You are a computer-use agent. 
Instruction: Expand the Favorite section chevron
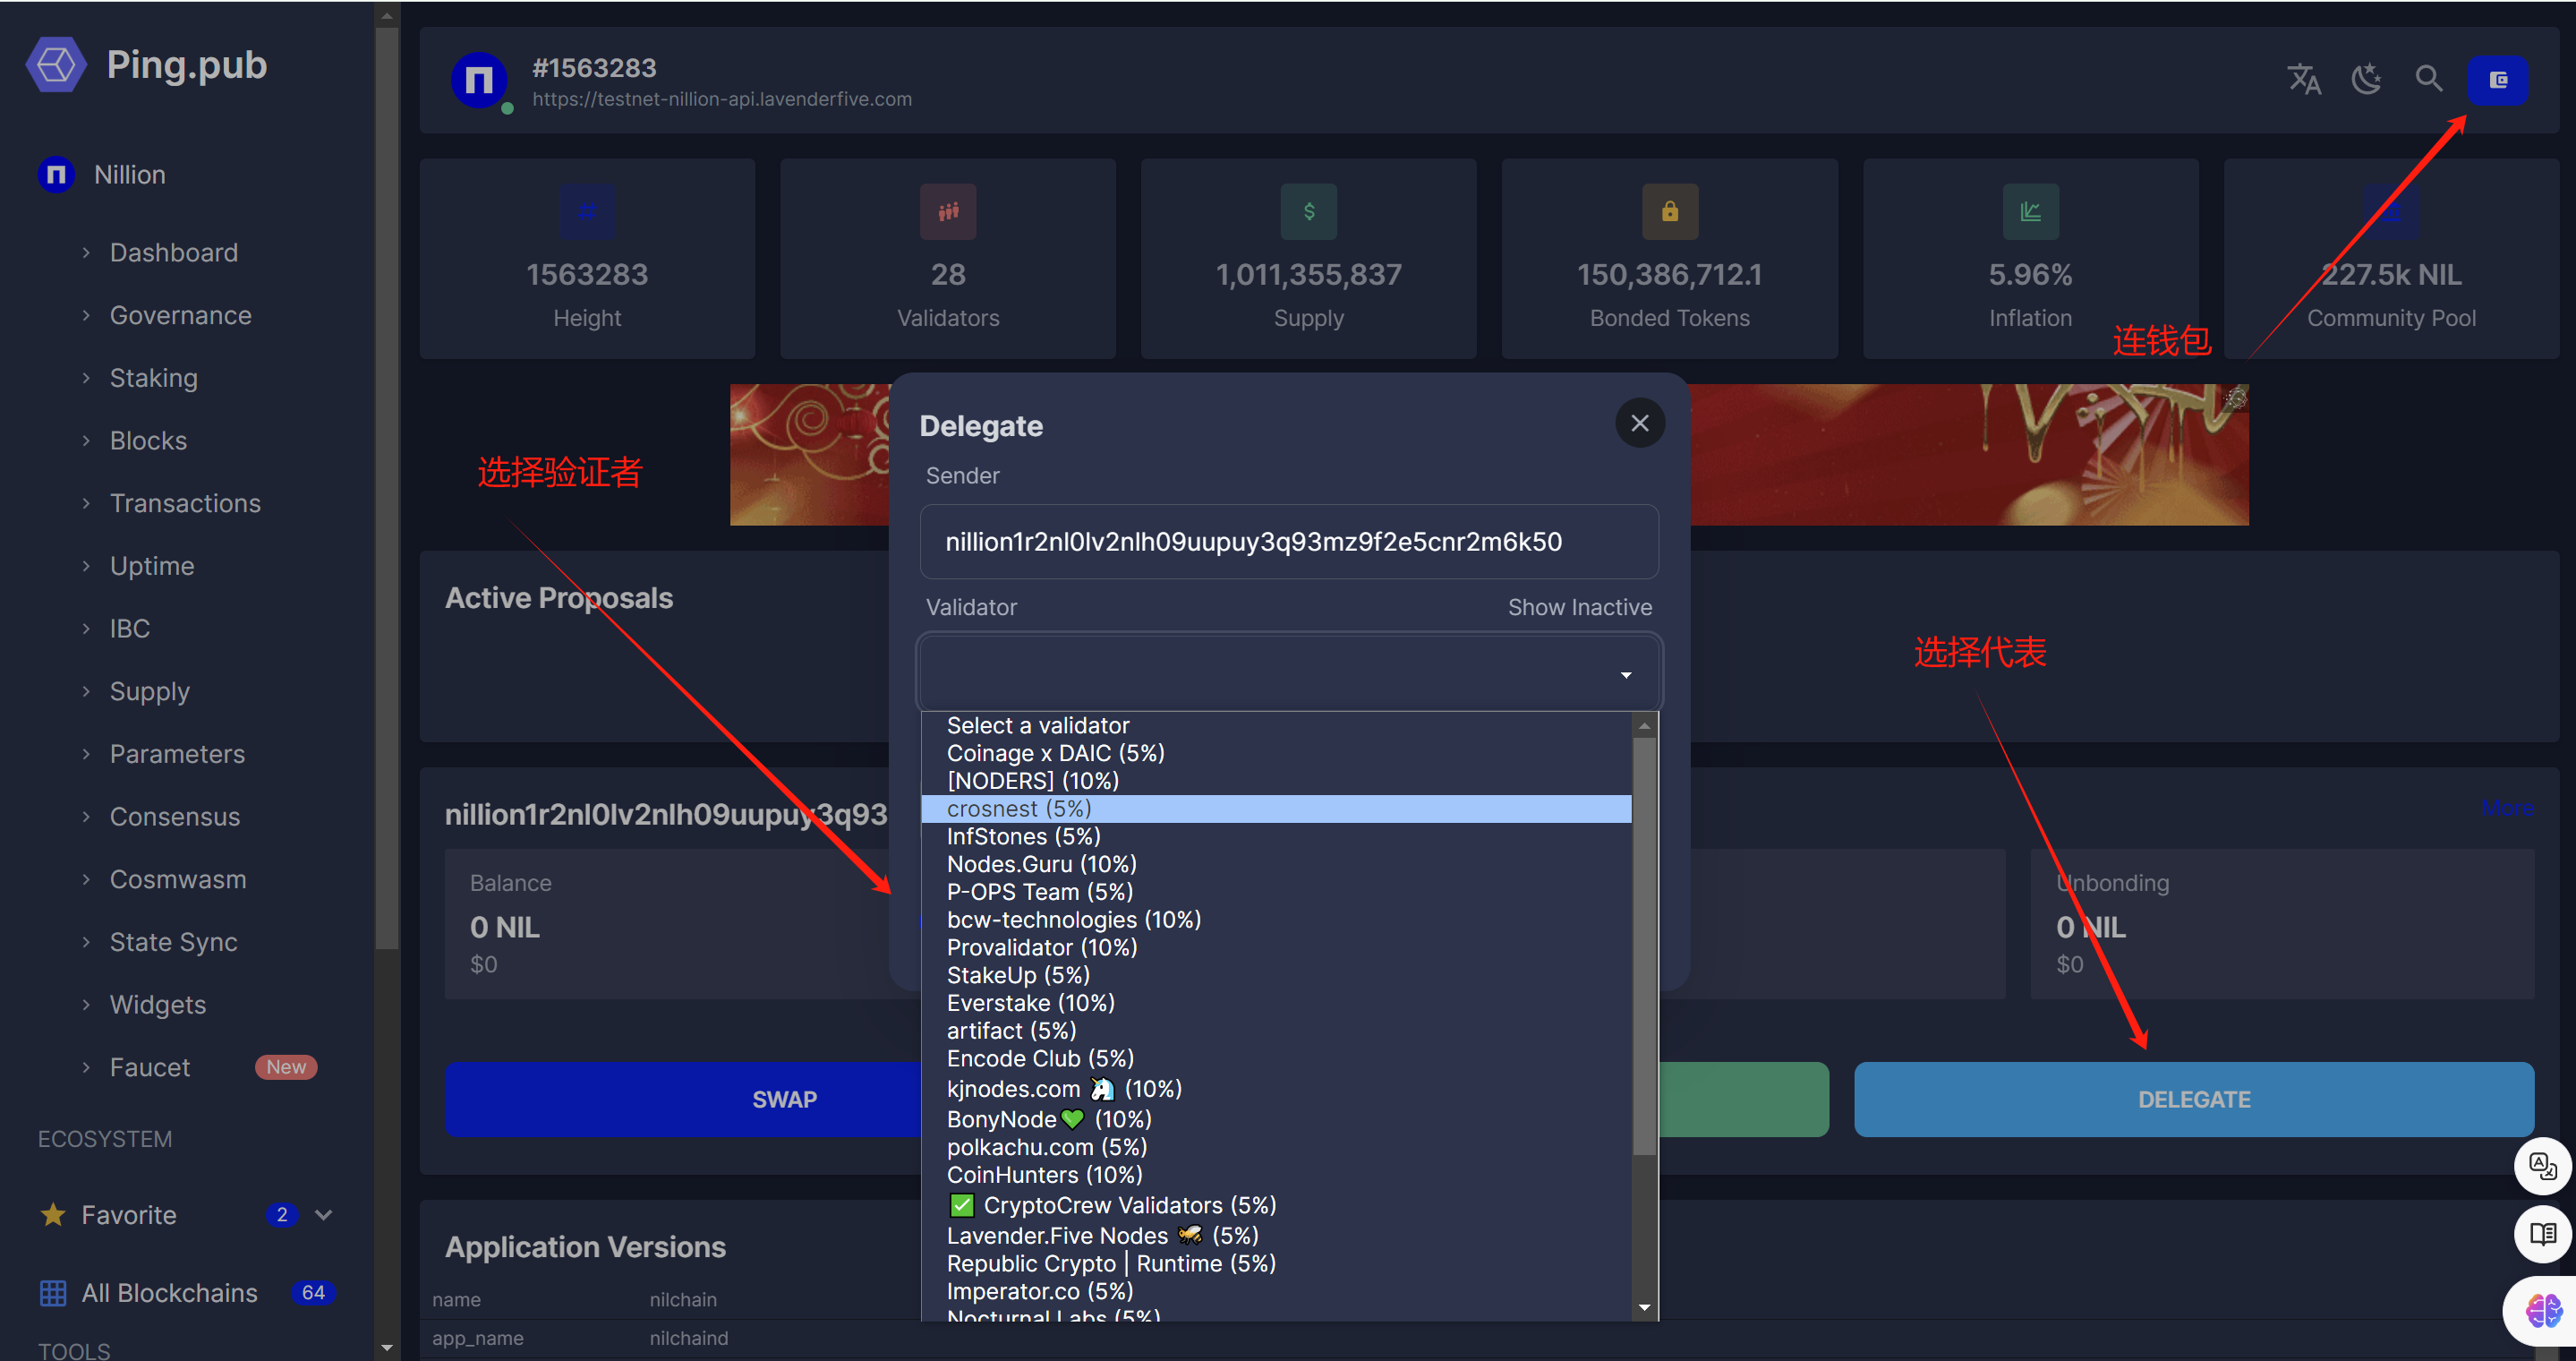pyautogui.click(x=323, y=1214)
